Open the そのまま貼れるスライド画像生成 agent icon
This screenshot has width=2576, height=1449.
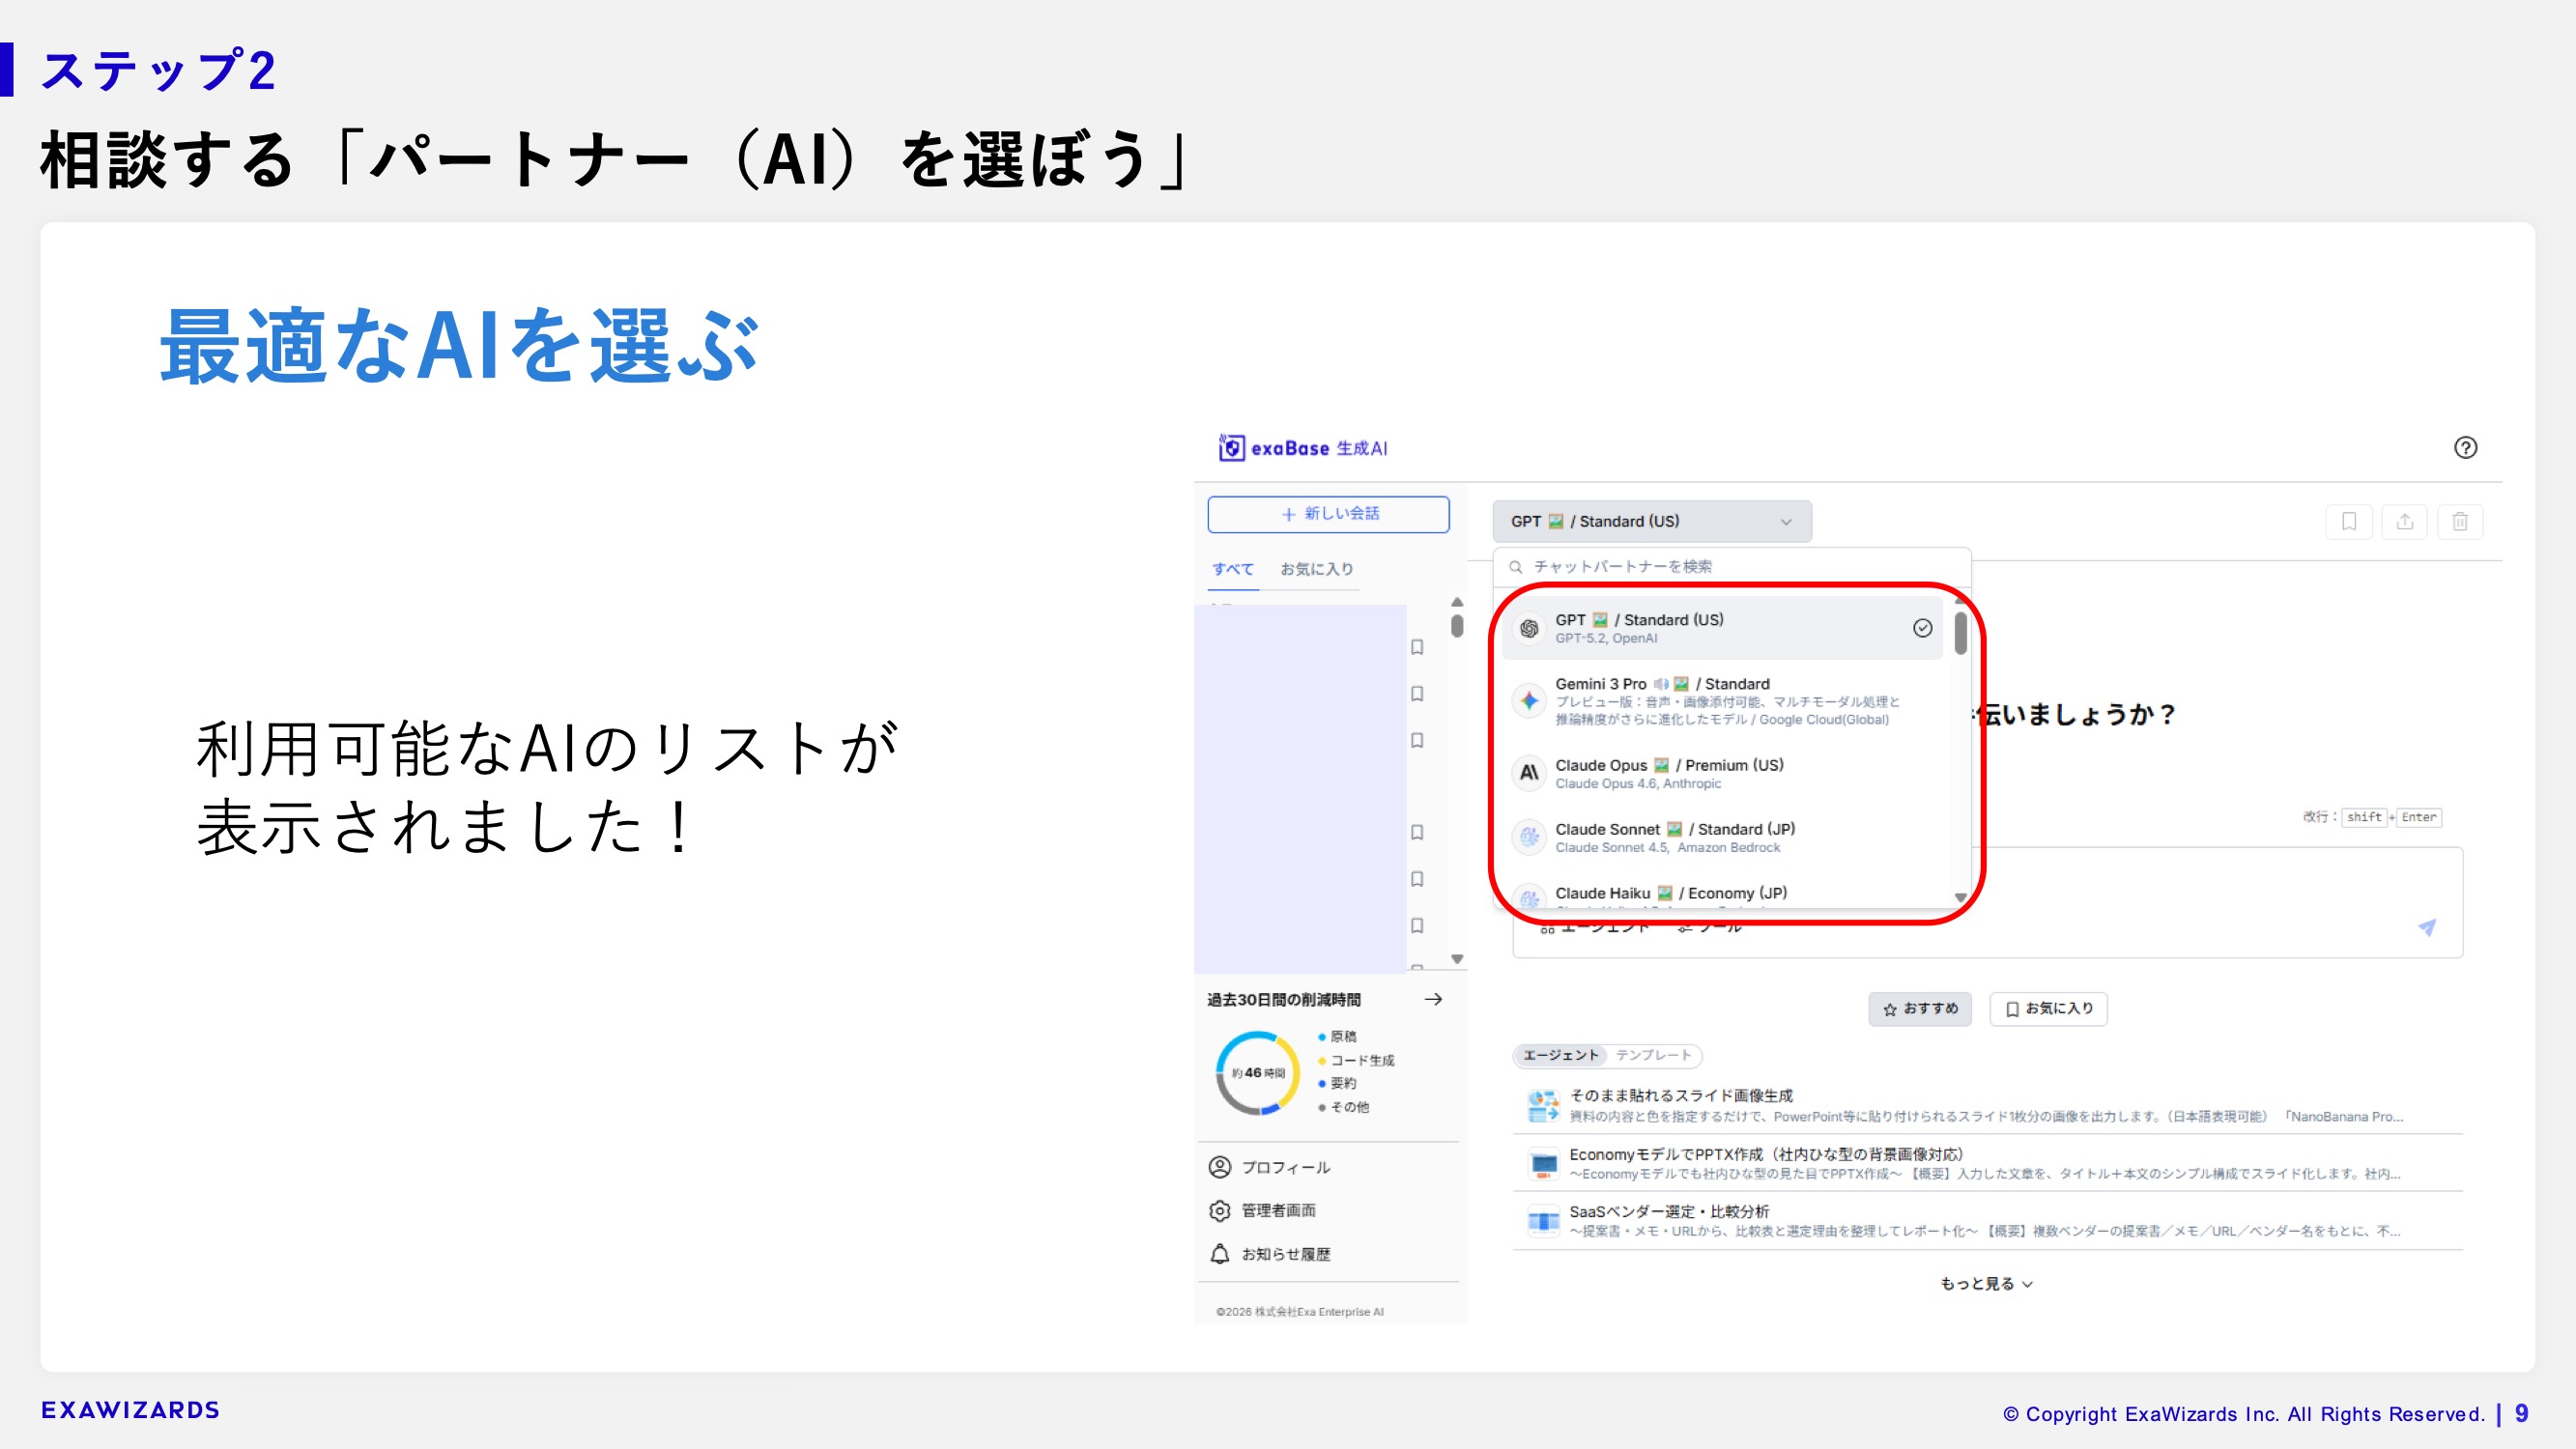(1543, 1106)
